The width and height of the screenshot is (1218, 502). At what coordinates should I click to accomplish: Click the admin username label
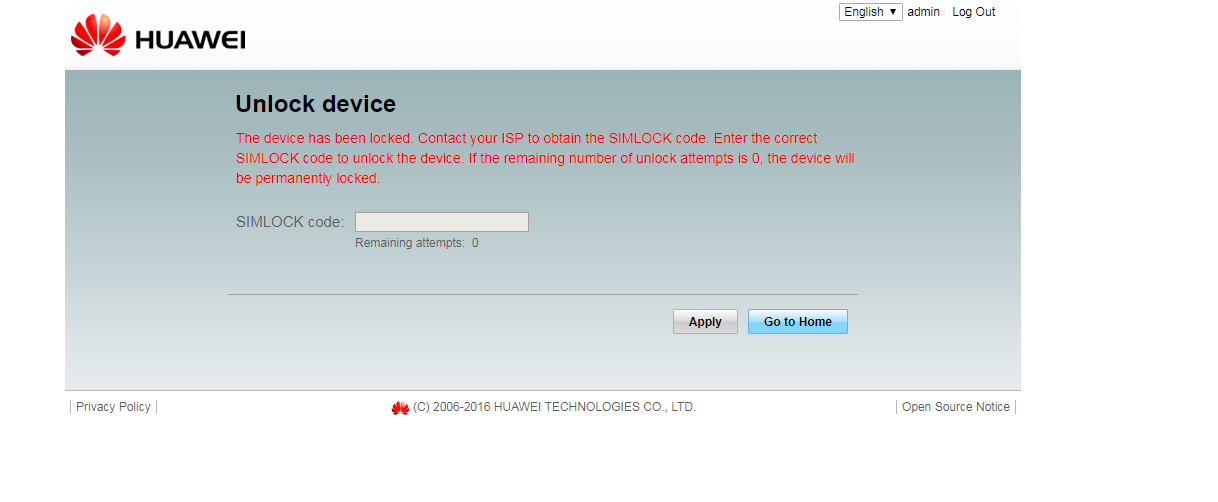(923, 12)
